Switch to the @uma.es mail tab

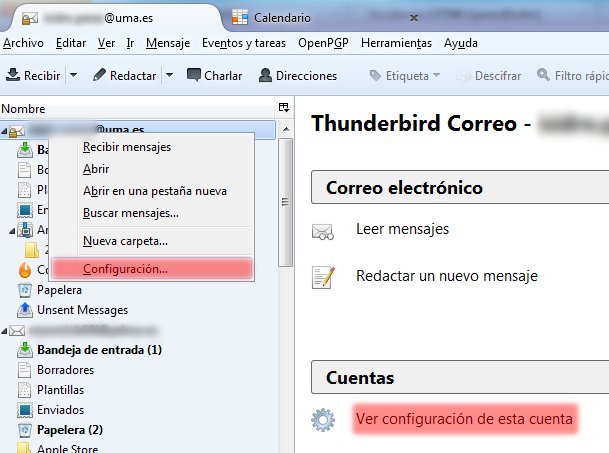[x=117, y=18]
